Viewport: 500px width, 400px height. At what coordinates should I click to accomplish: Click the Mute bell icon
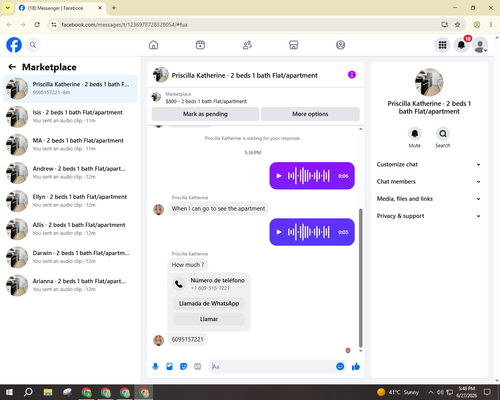point(415,134)
